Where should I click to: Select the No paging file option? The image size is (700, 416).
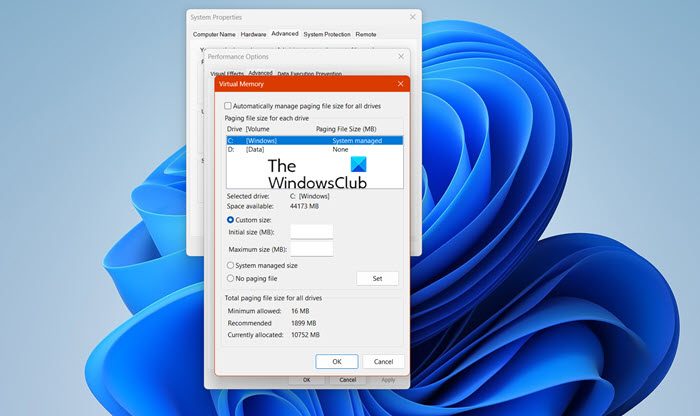(230, 278)
